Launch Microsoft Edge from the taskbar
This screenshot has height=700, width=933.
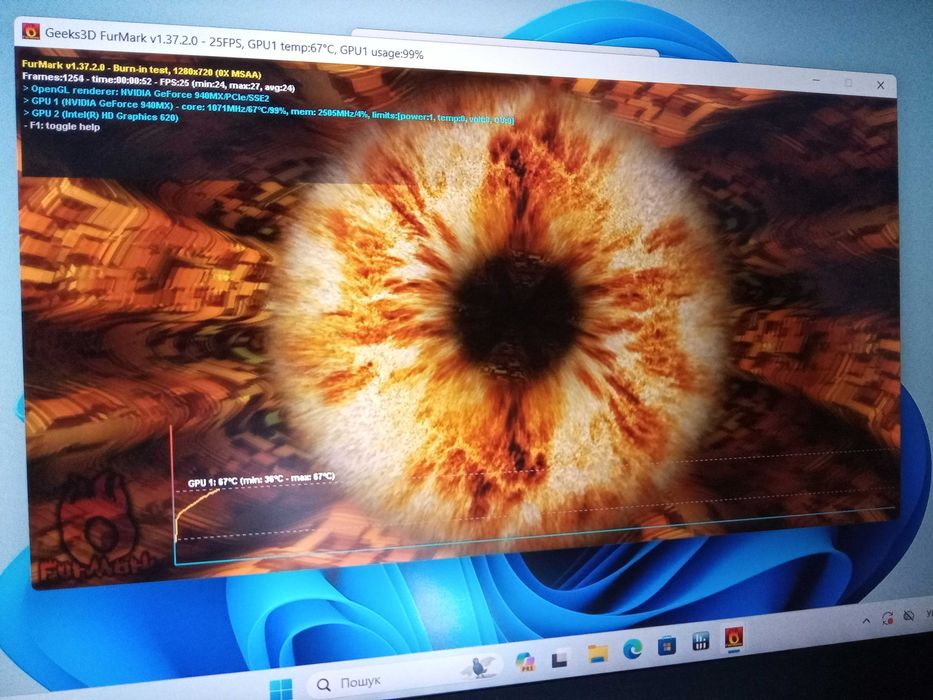[x=632, y=649]
